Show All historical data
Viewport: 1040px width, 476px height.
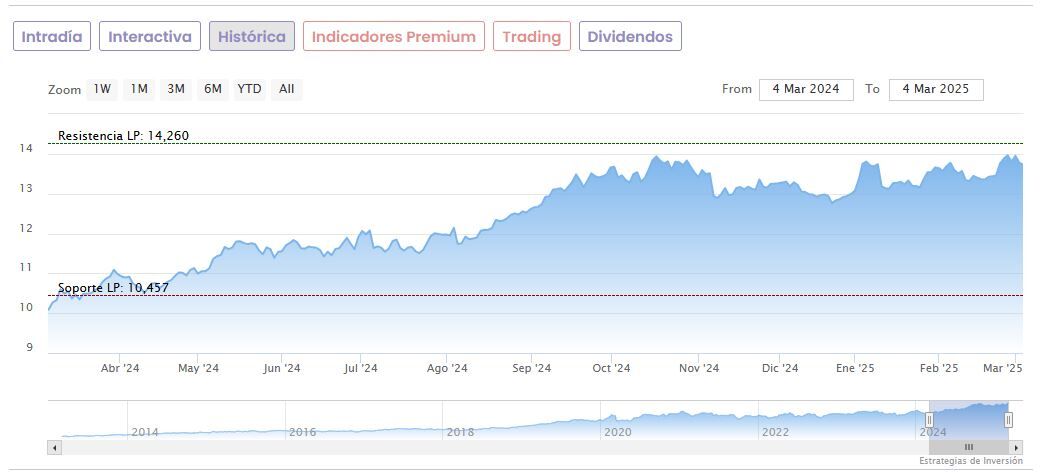pyautogui.click(x=287, y=89)
